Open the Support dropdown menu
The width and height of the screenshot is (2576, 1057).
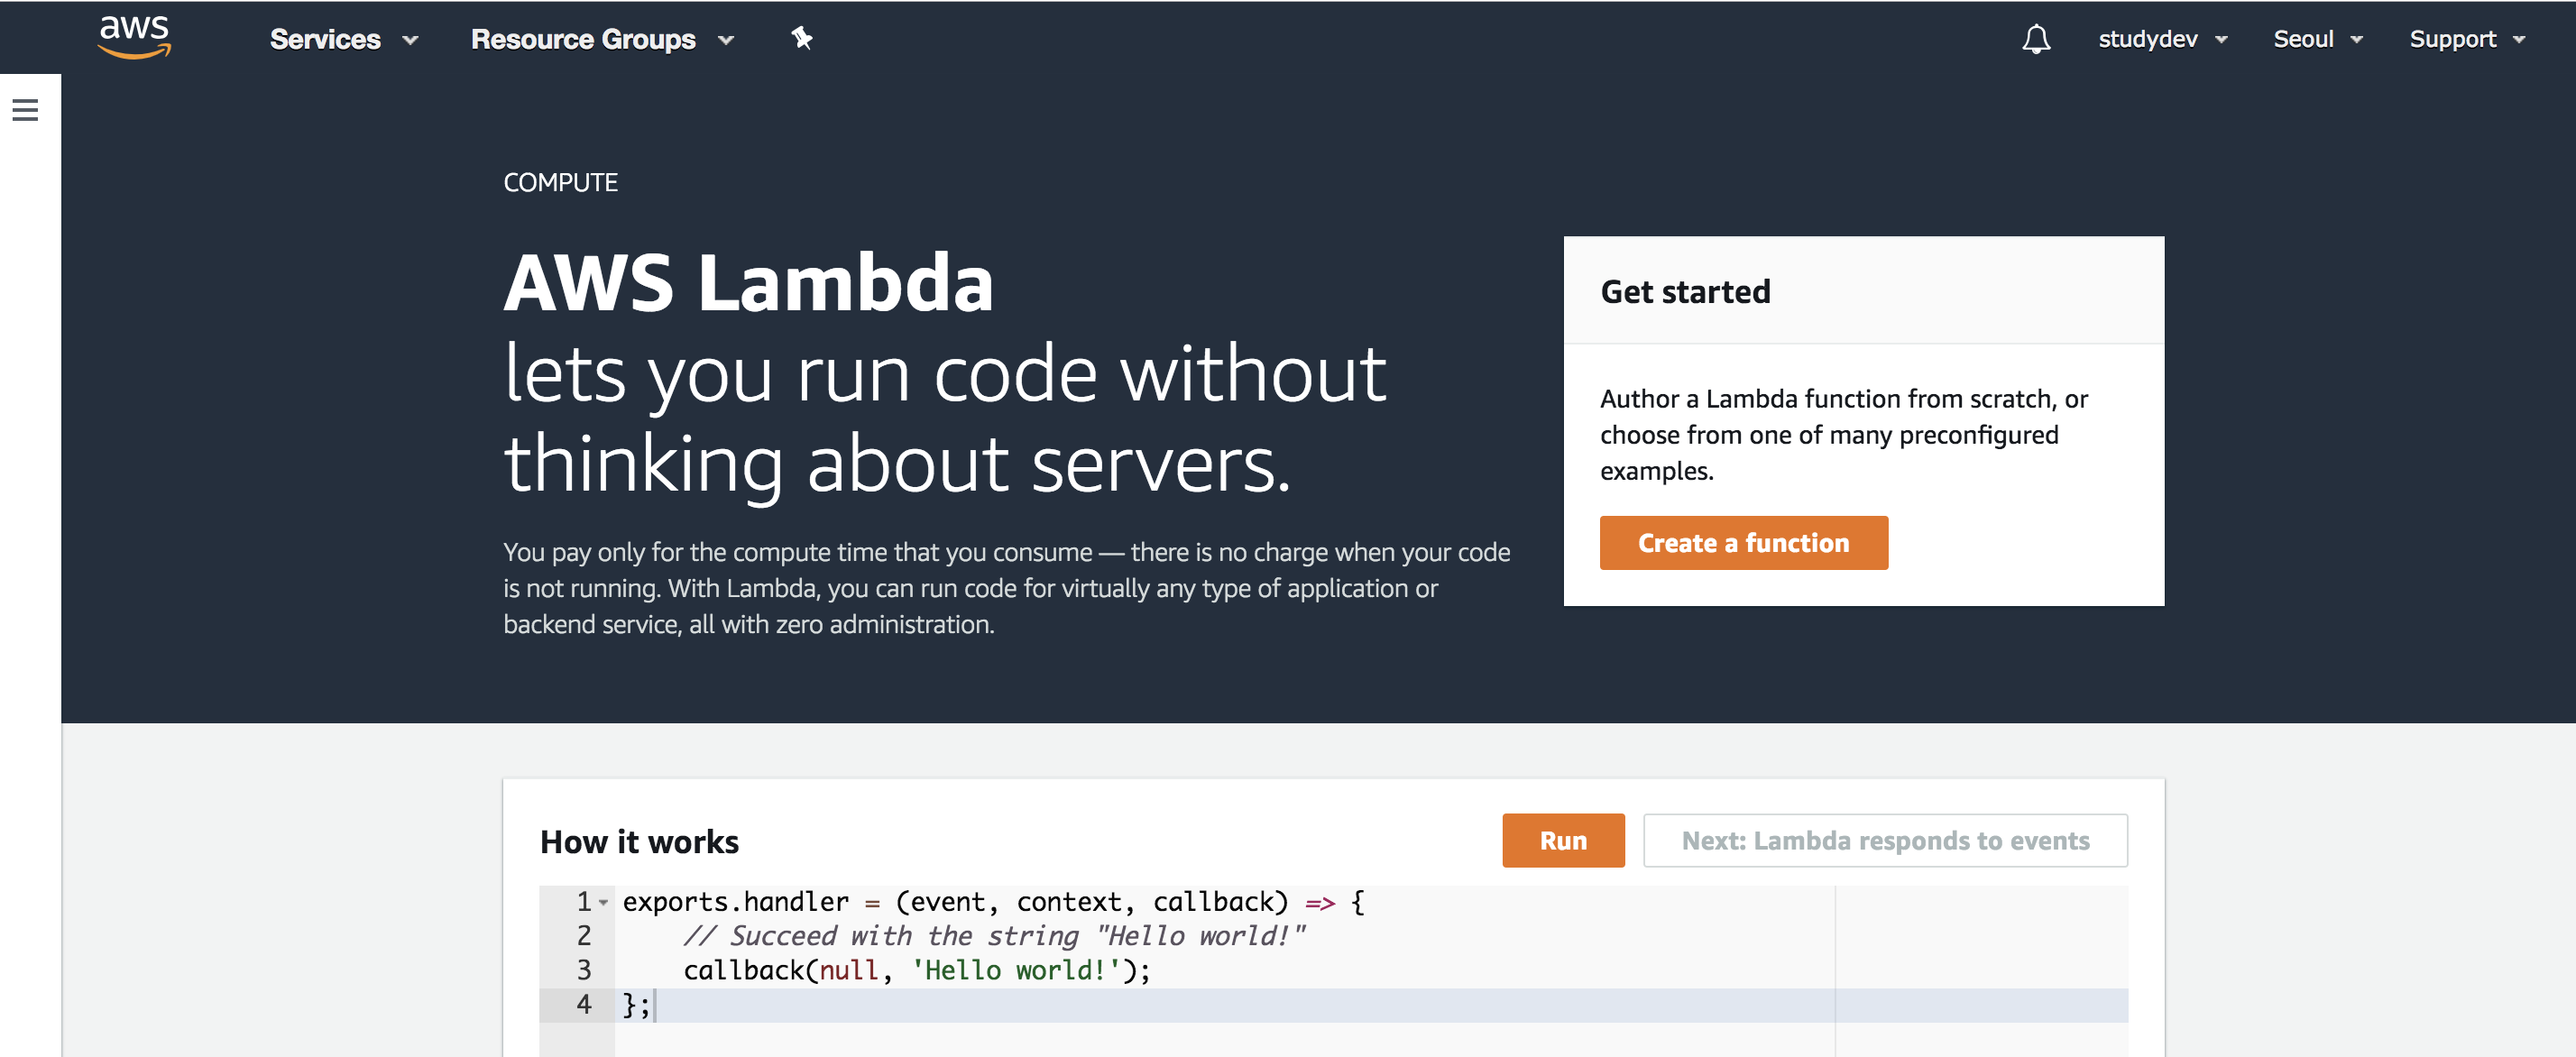2466,39
